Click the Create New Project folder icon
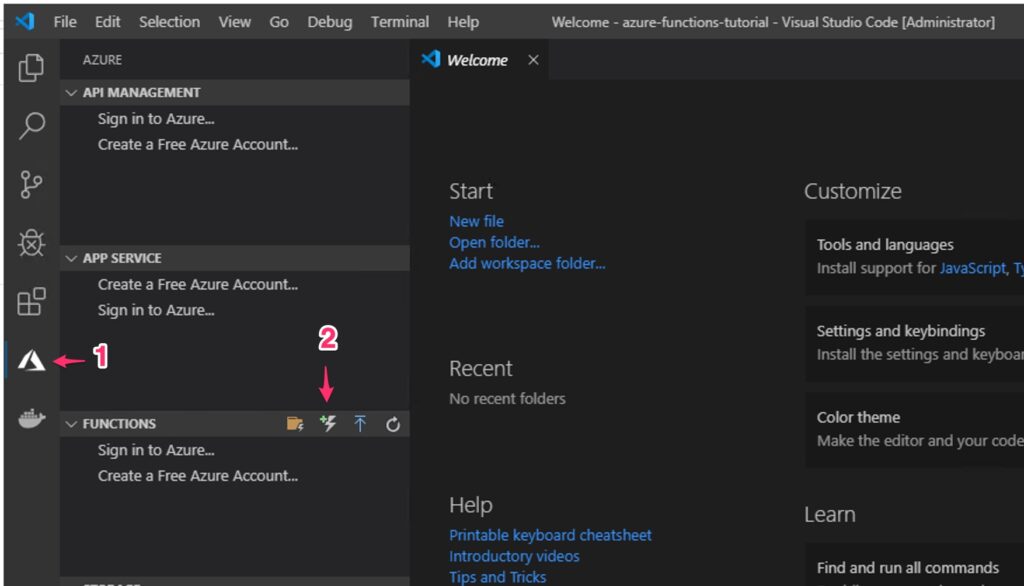1024x586 pixels. (295, 424)
